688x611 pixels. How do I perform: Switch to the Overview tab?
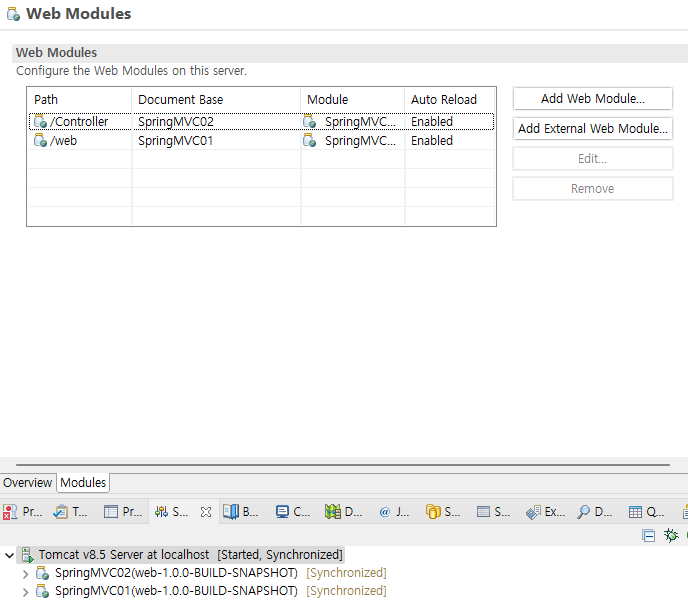click(28, 482)
